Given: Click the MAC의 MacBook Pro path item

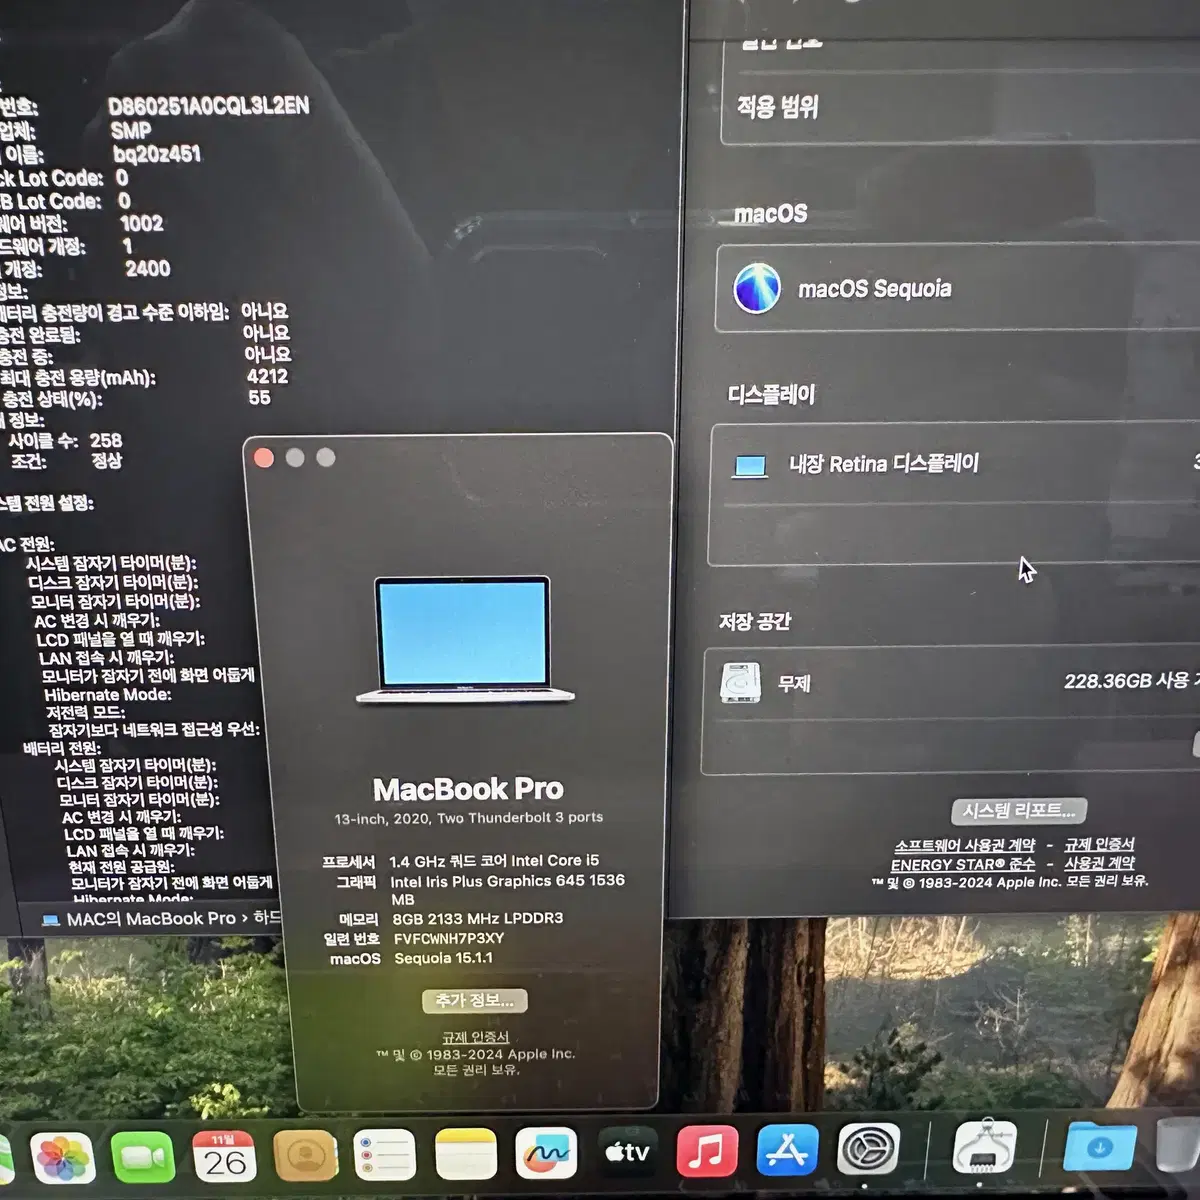Looking at the screenshot, I should (140, 918).
